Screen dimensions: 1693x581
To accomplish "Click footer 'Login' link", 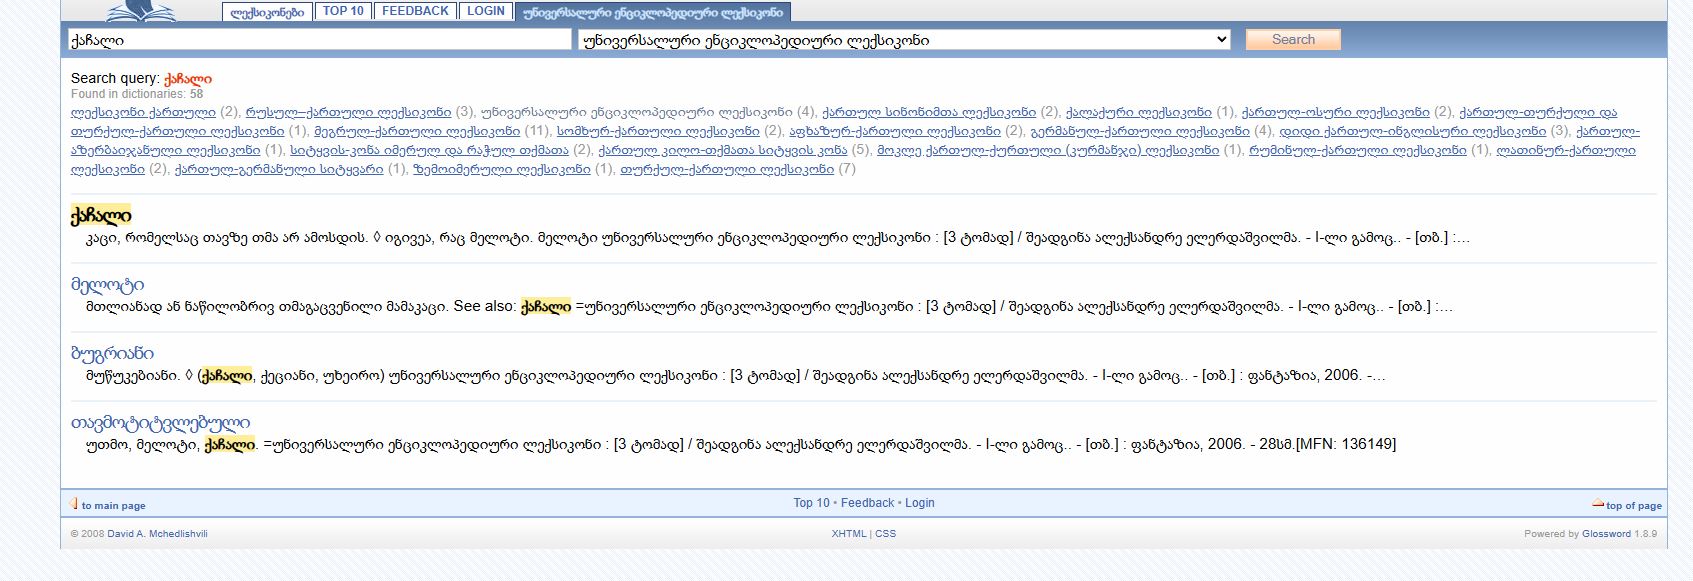I will click(919, 503).
